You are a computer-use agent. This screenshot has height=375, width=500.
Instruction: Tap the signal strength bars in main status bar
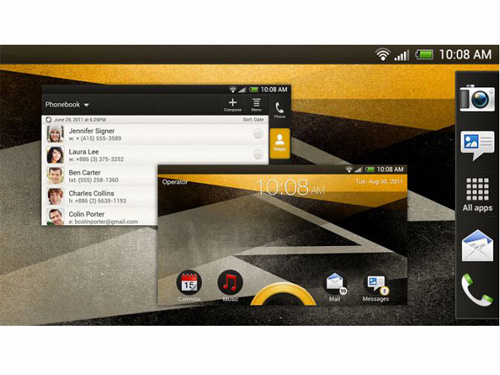[x=402, y=55]
